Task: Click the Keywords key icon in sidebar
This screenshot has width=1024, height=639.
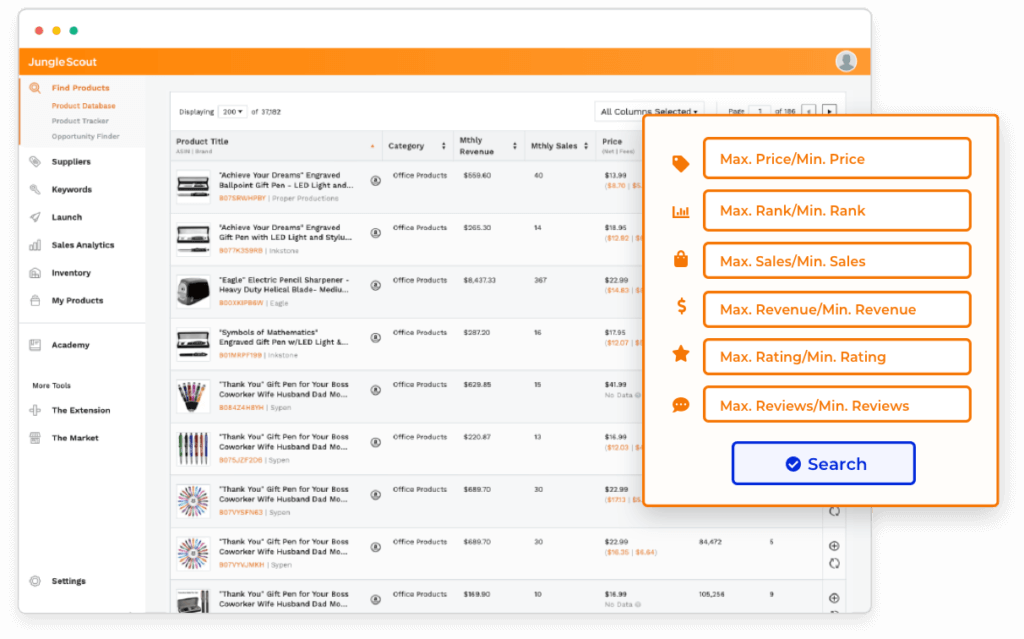Action: (35, 189)
